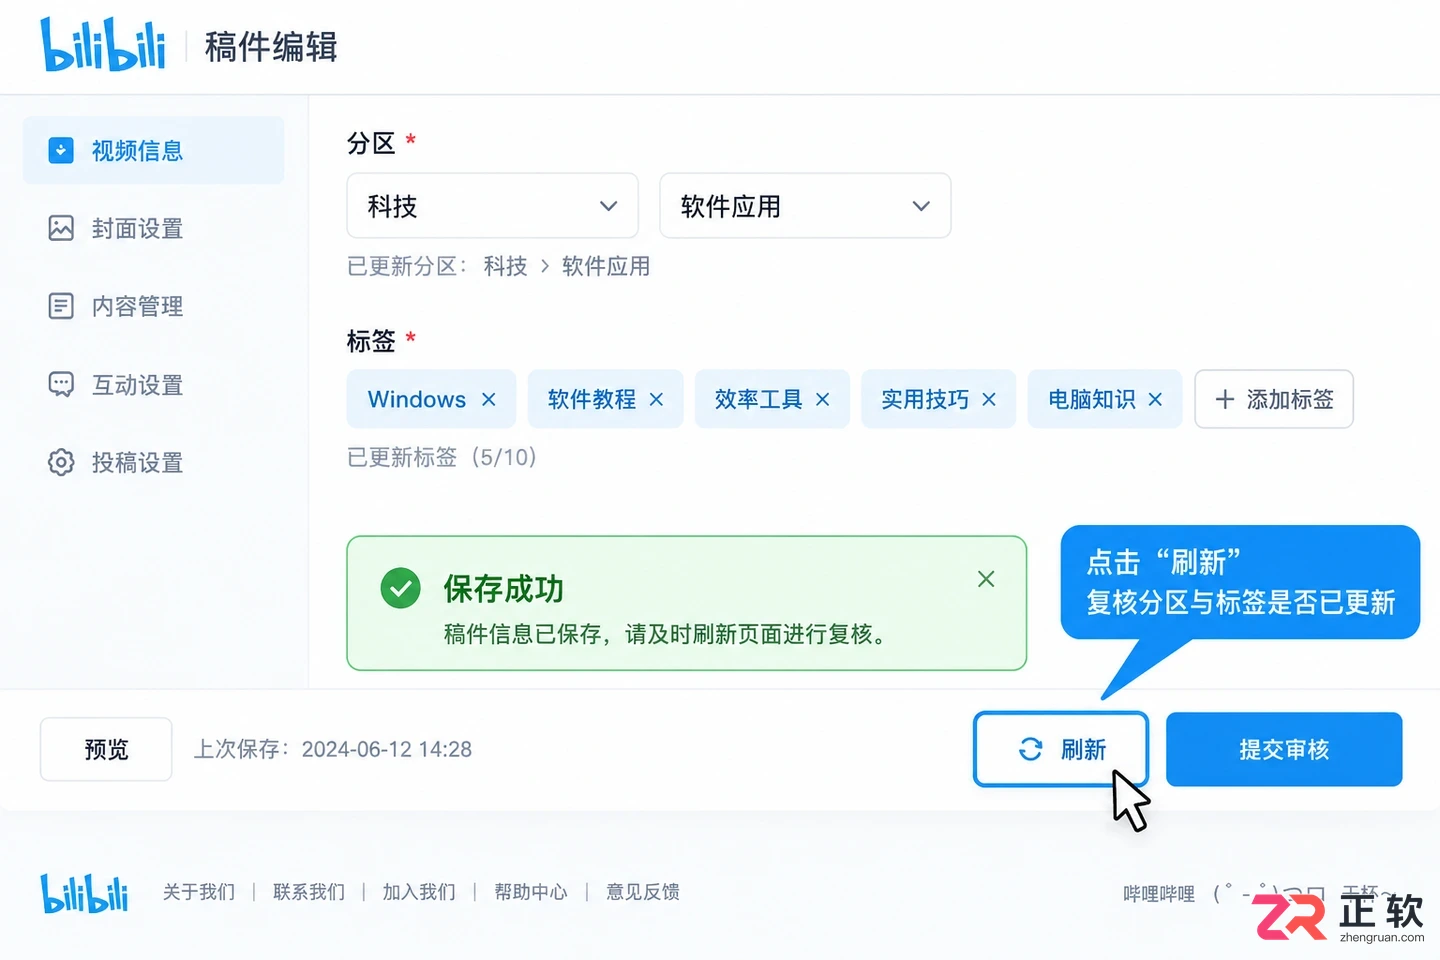
Task: Open the 软件应用 subcategory dropdown
Action: coord(805,206)
